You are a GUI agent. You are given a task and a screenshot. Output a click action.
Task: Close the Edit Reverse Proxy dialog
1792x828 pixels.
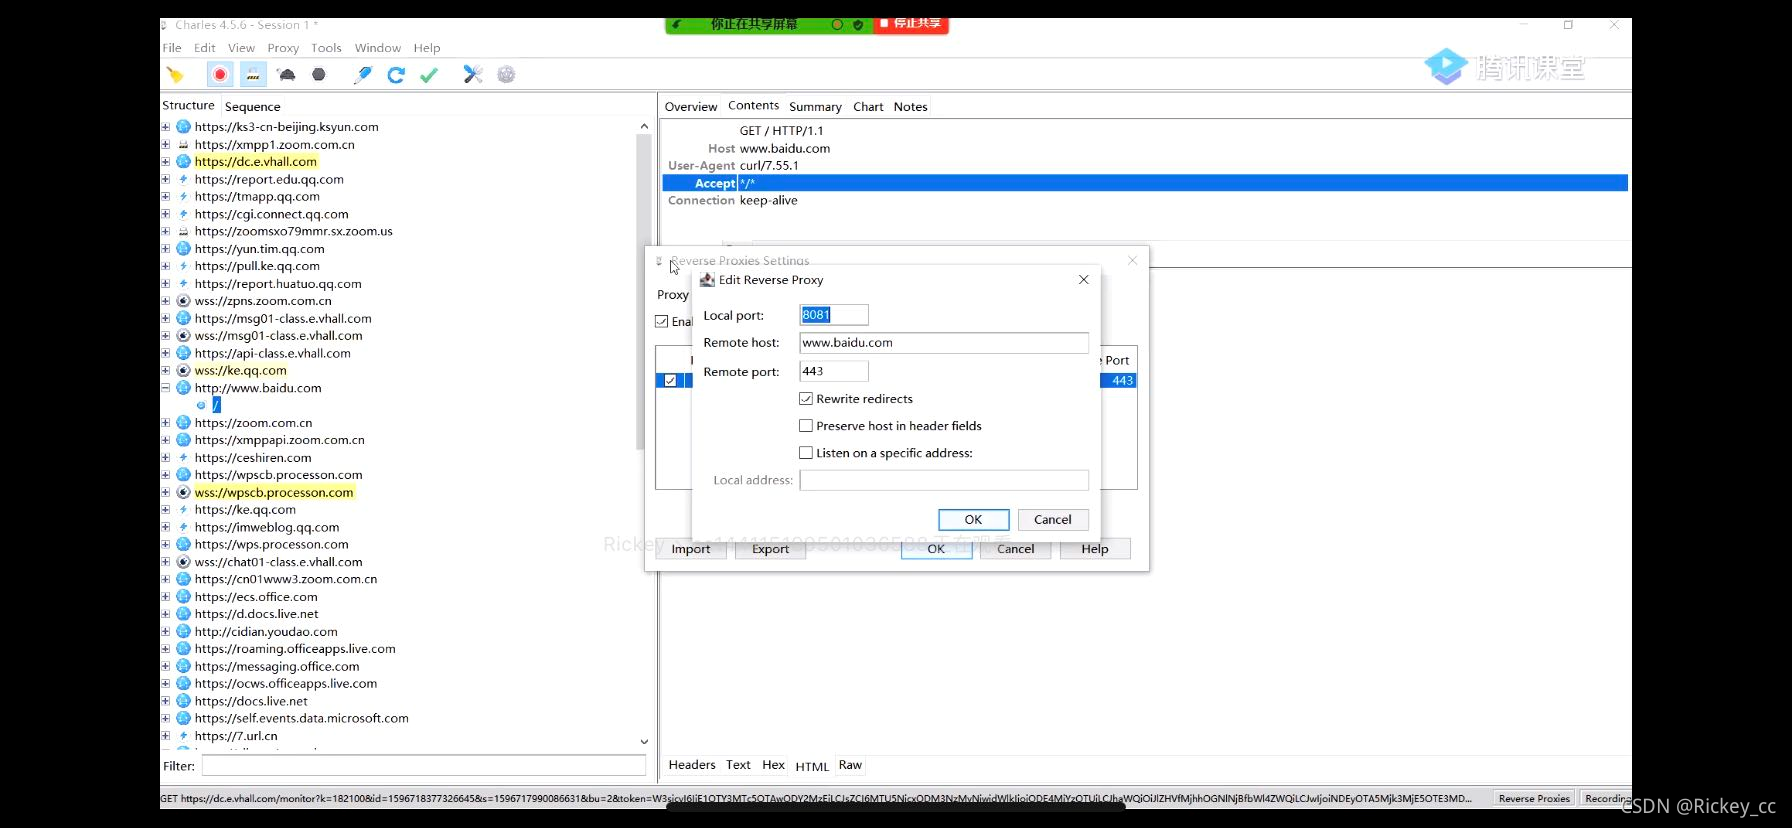[1083, 280]
